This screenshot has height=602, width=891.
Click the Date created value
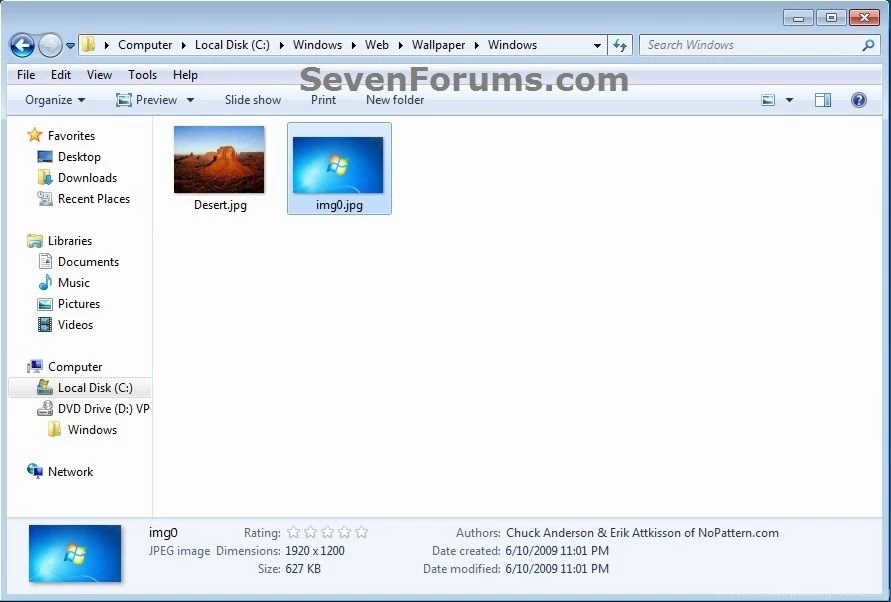click(x=557, y=551)
